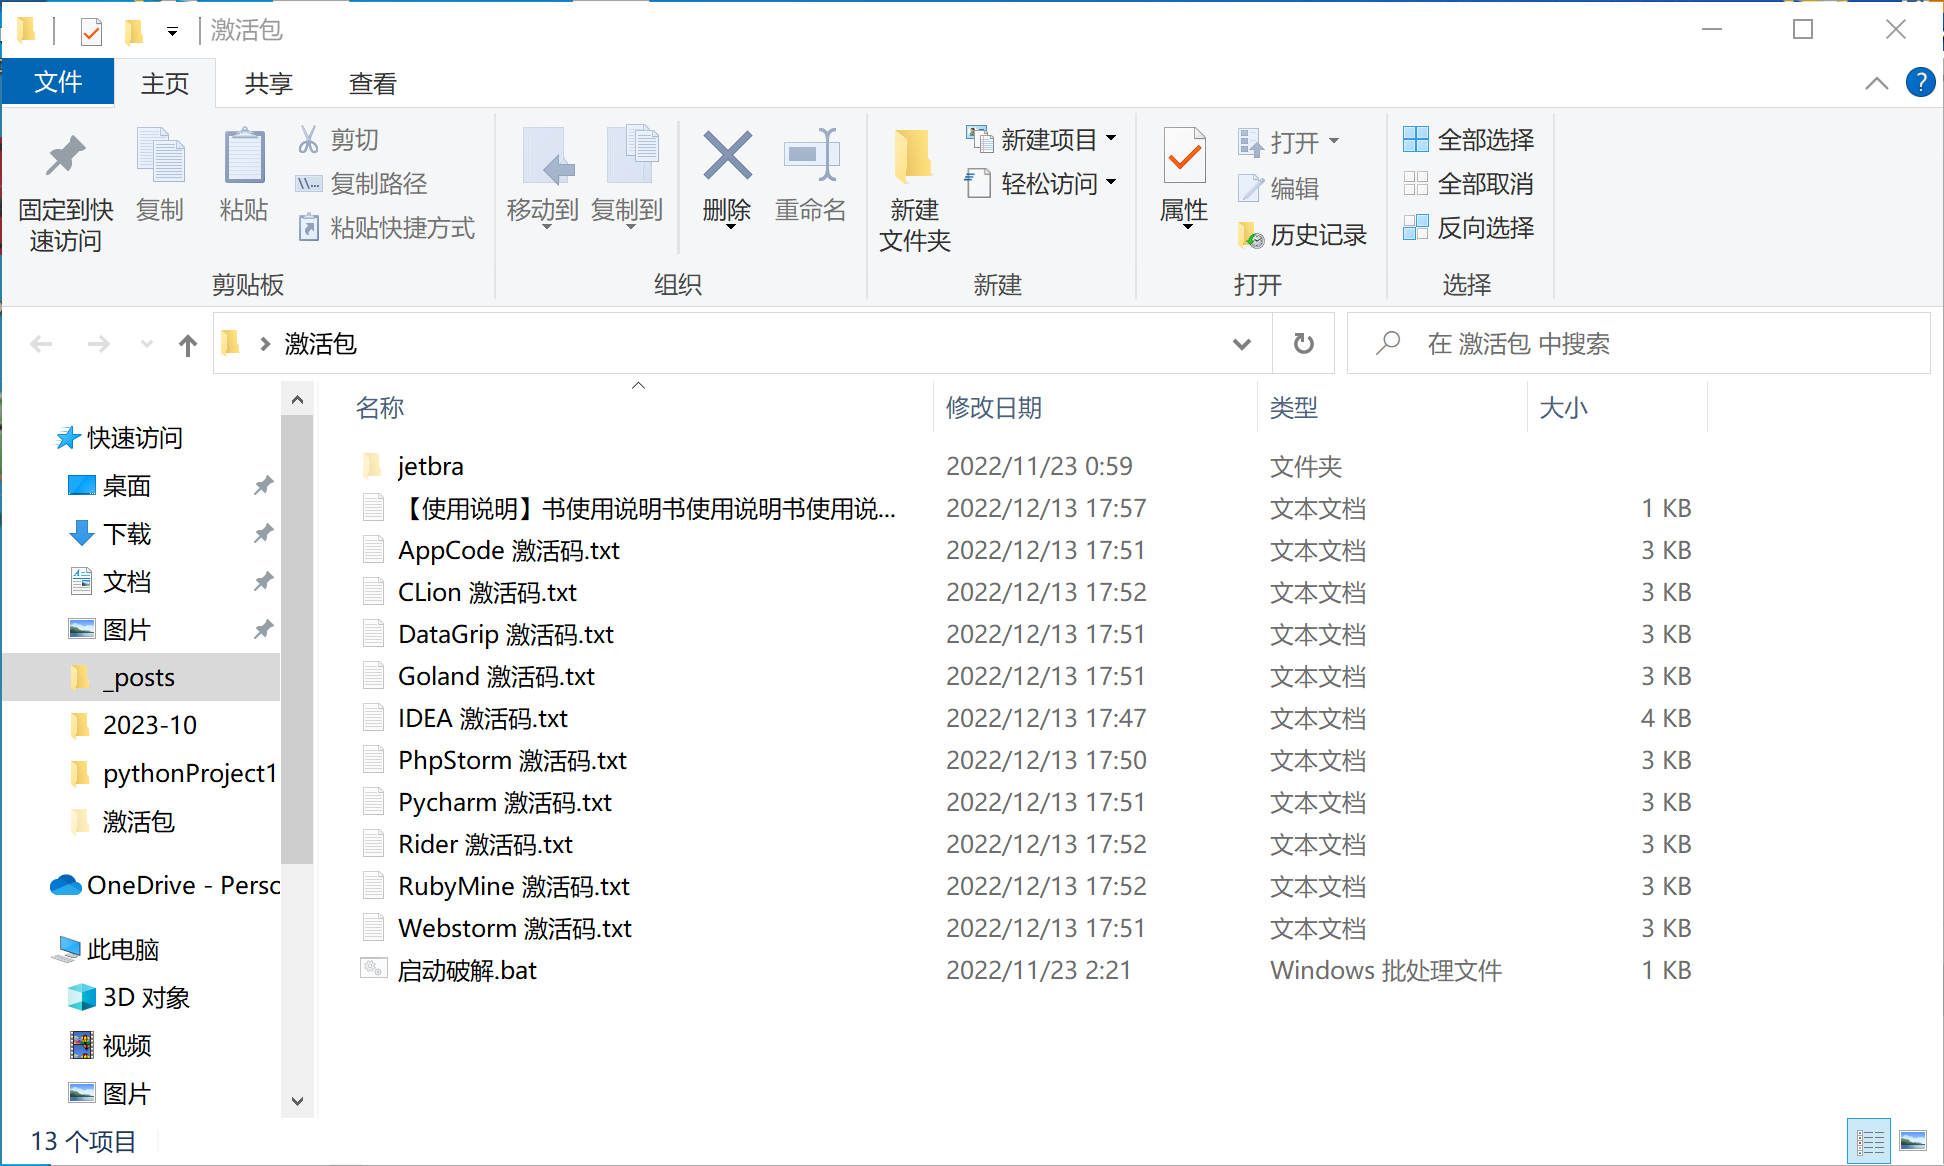The width and height of the screenshot is (1944, 1166).
Task: Click the Delete (删除) icon in ribbon
Action: pyautogui.click(x=727, y=157)
